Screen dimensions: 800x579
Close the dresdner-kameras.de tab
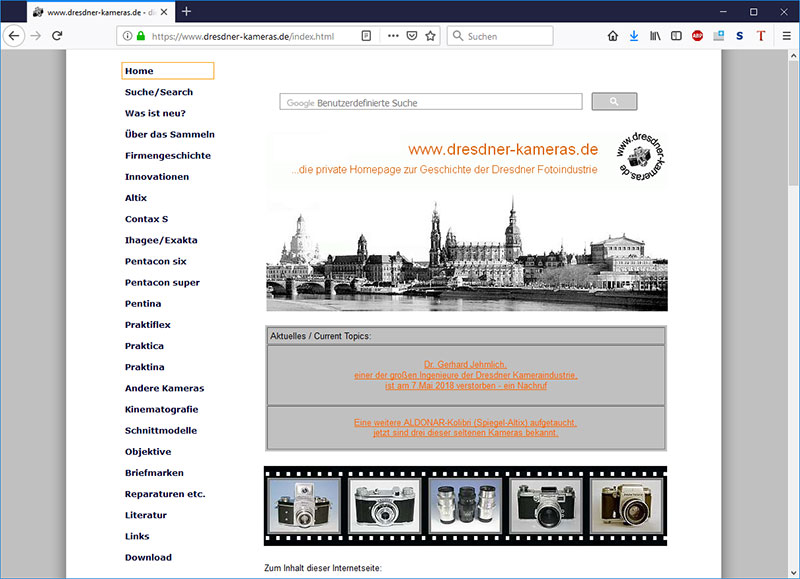(x=164, y=12)
